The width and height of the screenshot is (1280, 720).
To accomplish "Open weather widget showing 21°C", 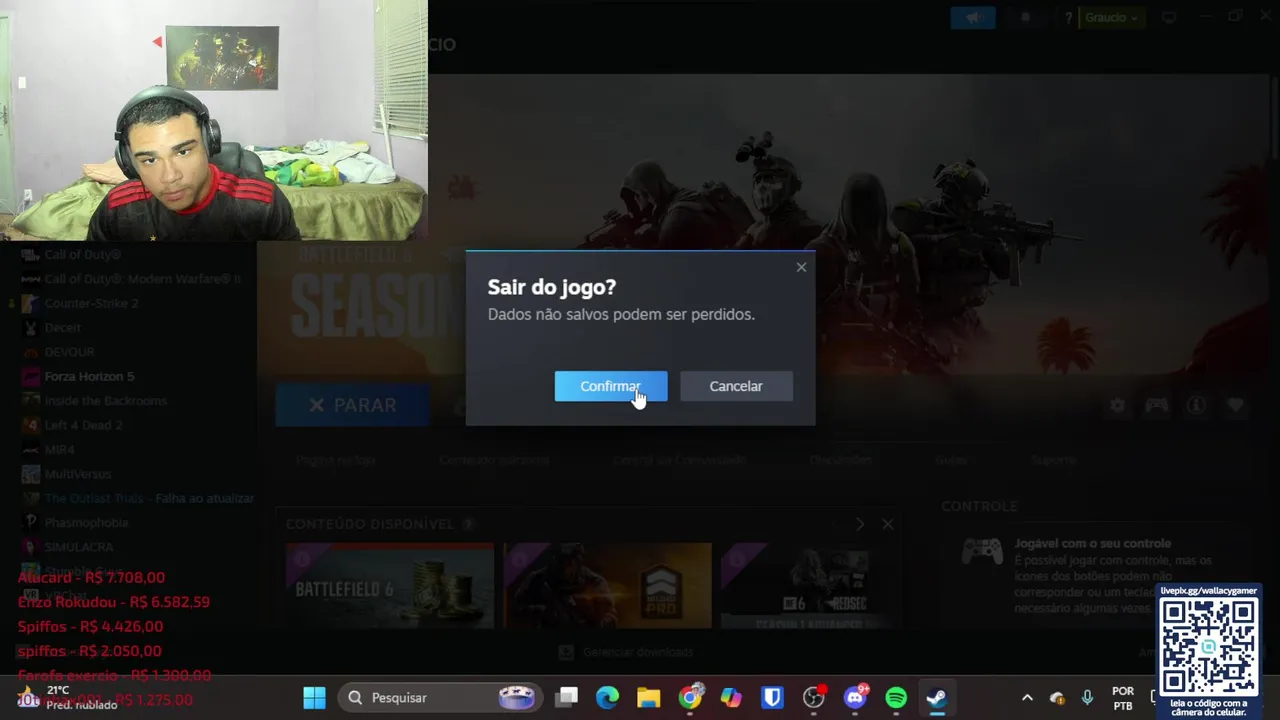I will click(68, 697).
